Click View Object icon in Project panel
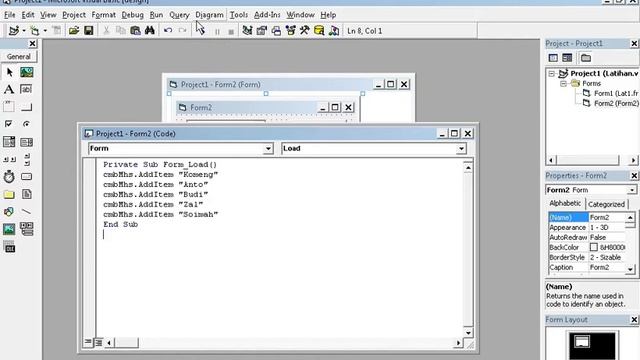Viewport: 640px width, 360px height. [567, 58]
